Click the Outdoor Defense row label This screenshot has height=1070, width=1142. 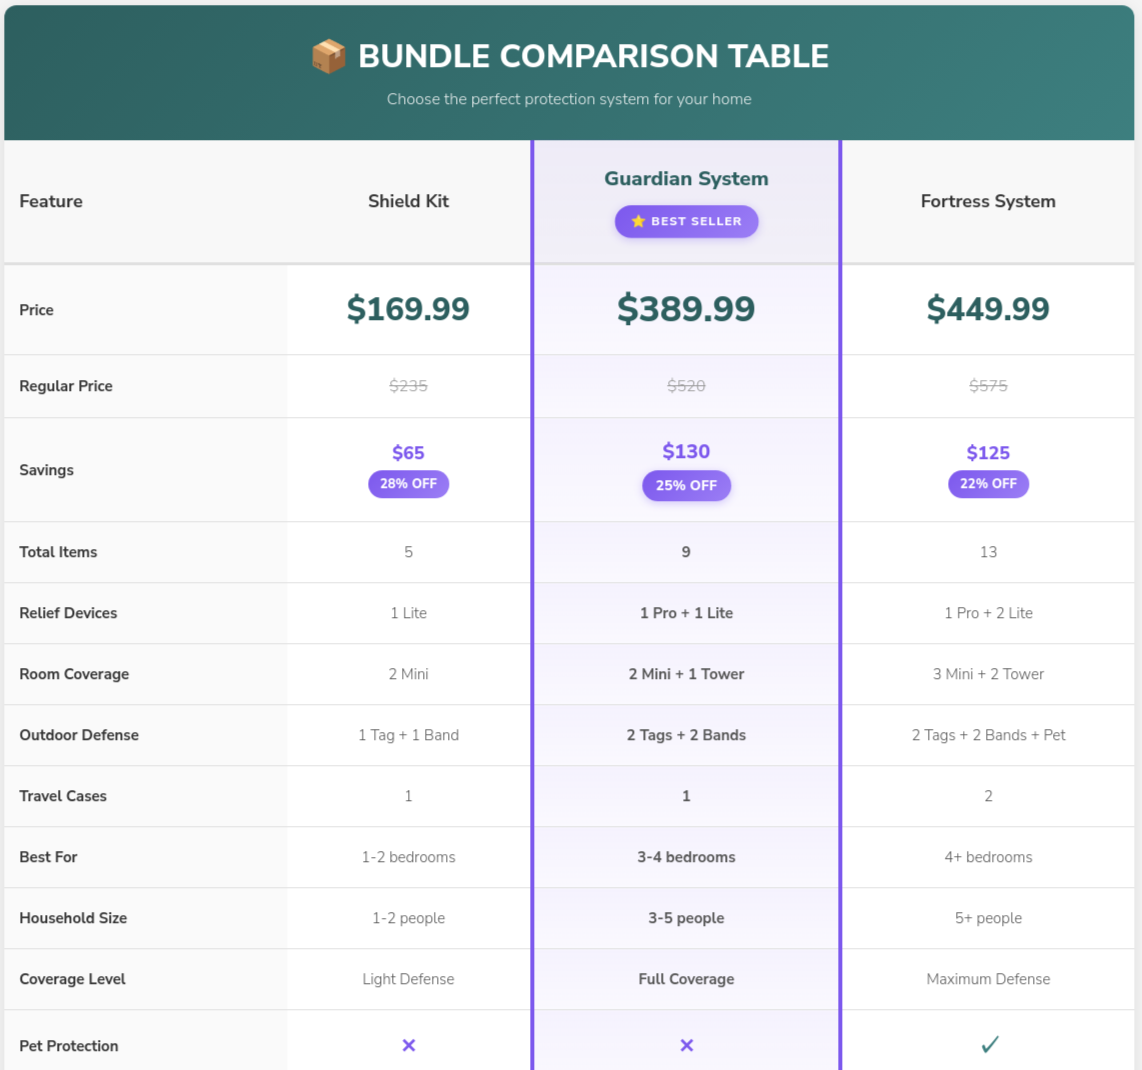[x=79, y=735]
